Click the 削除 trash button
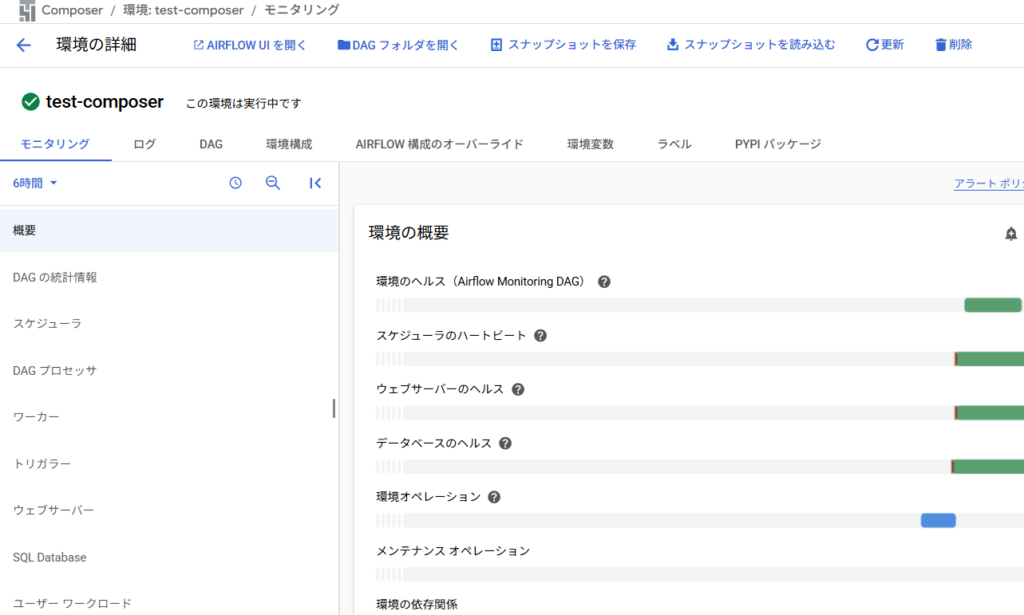 tap(953, 45)
